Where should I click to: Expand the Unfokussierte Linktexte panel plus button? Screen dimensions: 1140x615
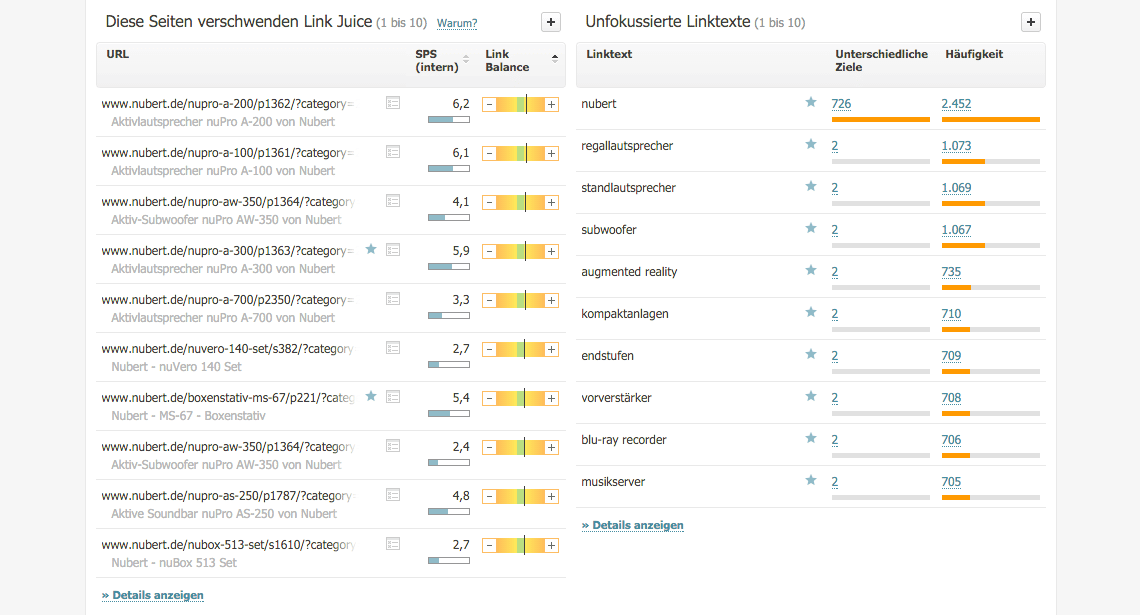click(x=1030, y=23)
